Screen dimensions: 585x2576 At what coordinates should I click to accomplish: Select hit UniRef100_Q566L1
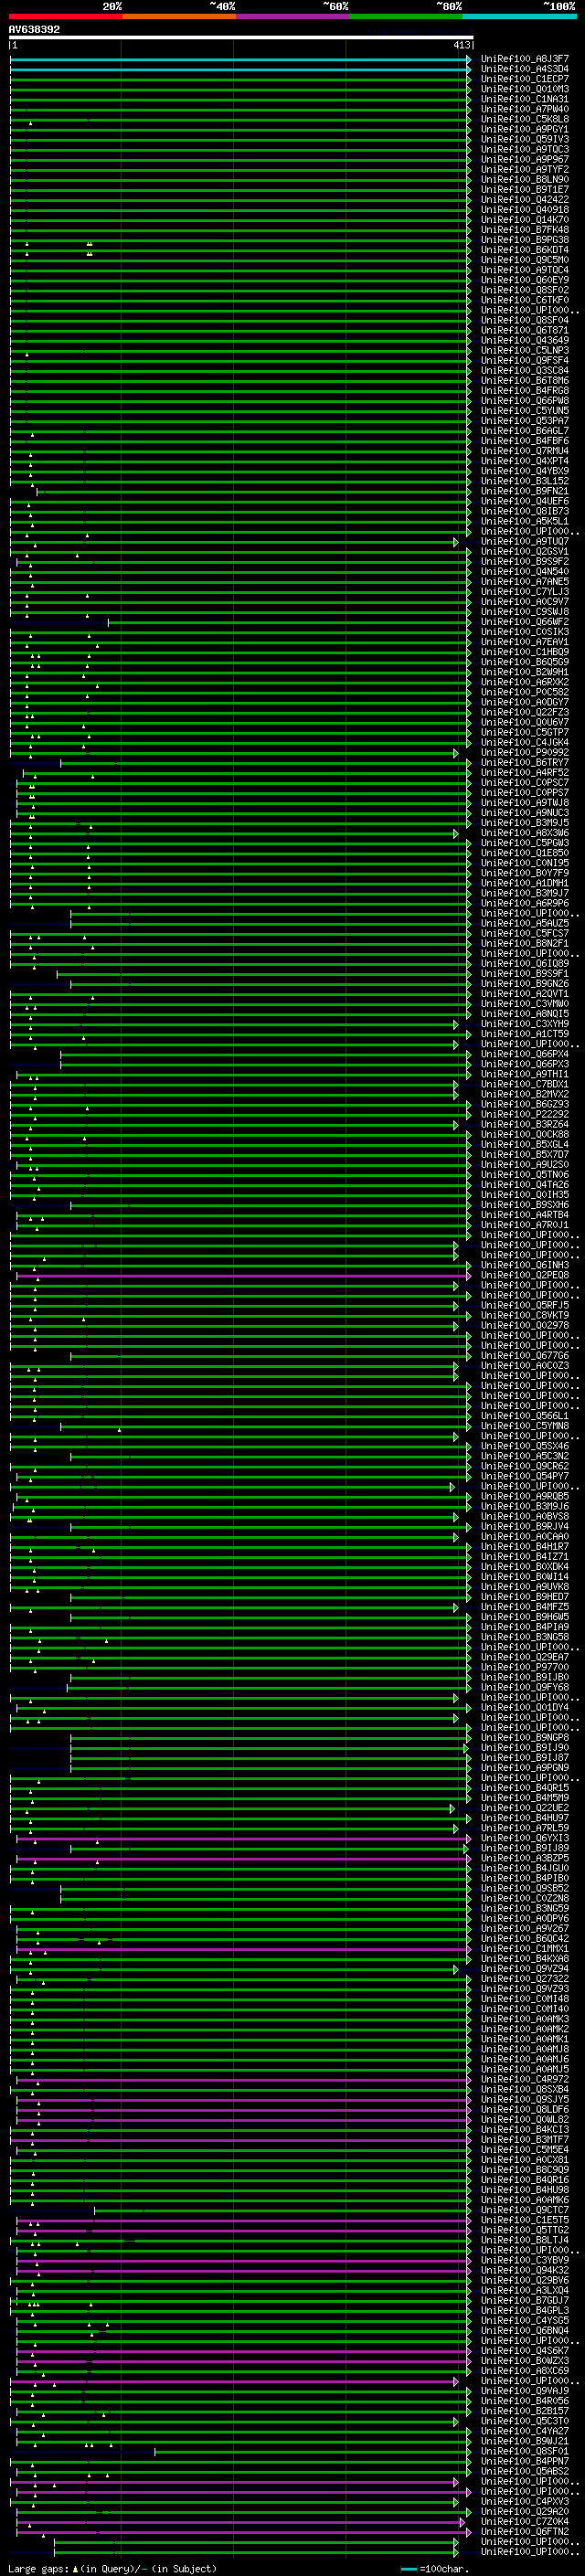click(525, 1416)
